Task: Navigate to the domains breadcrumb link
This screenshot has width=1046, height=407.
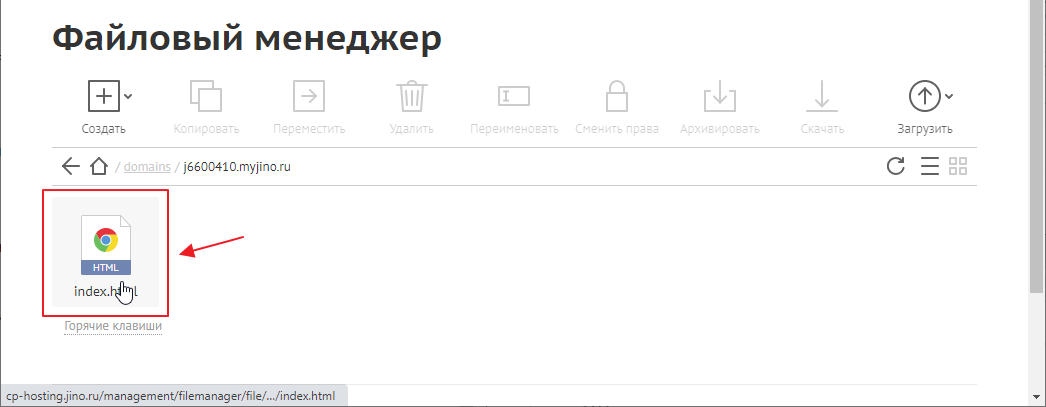Action: pos(146,166)
